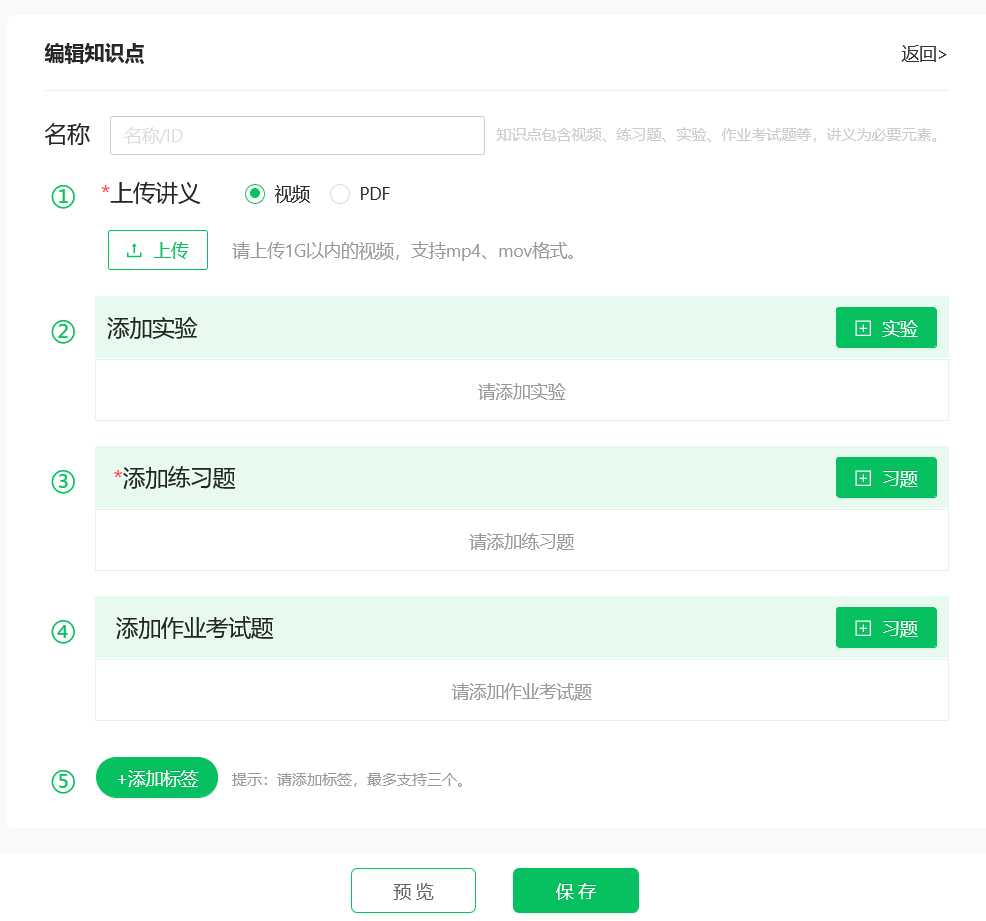This screenshot has height=921, width=986.
Task: Click the 上传 upload button
Action: click(158, 250)
